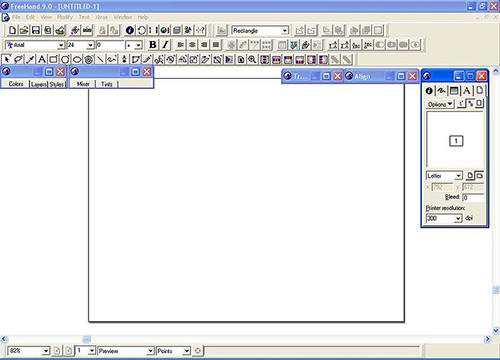500x360 pixels.
Task: Click the vertical scrollbar down arrow
Action: [496, 330]
